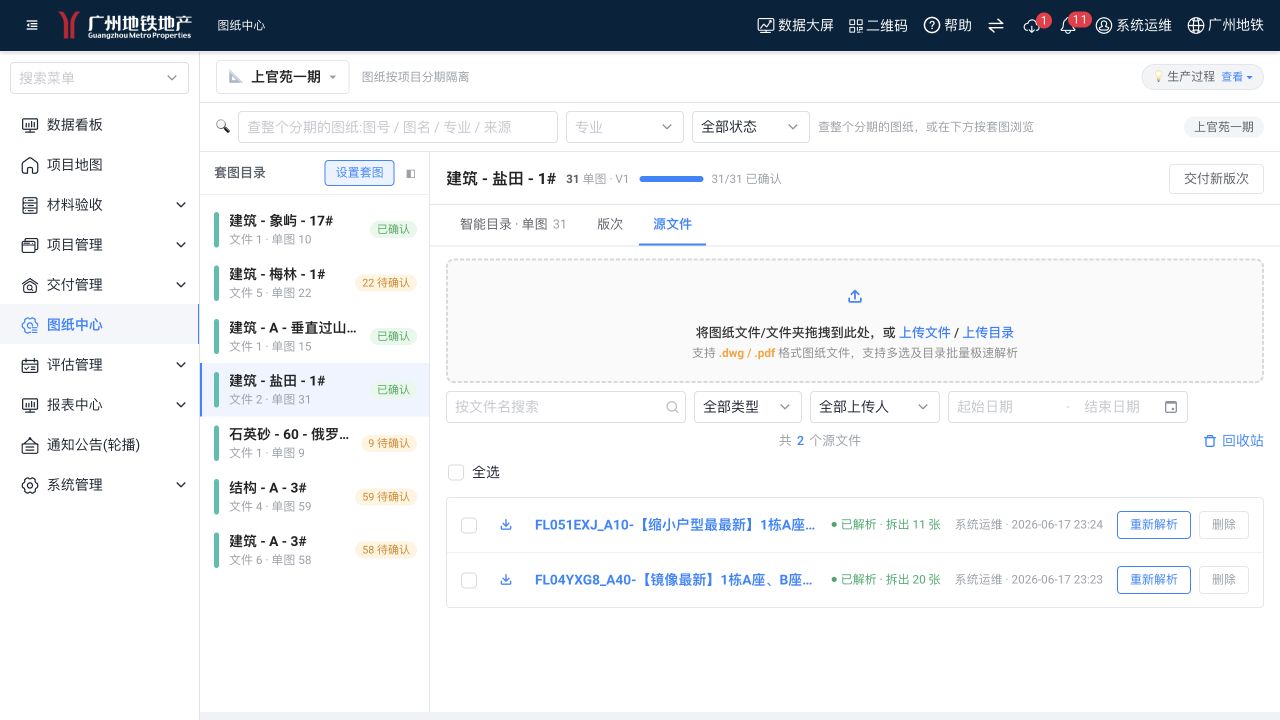Download the FL04YXG8_A40 source file

point(506,580)
